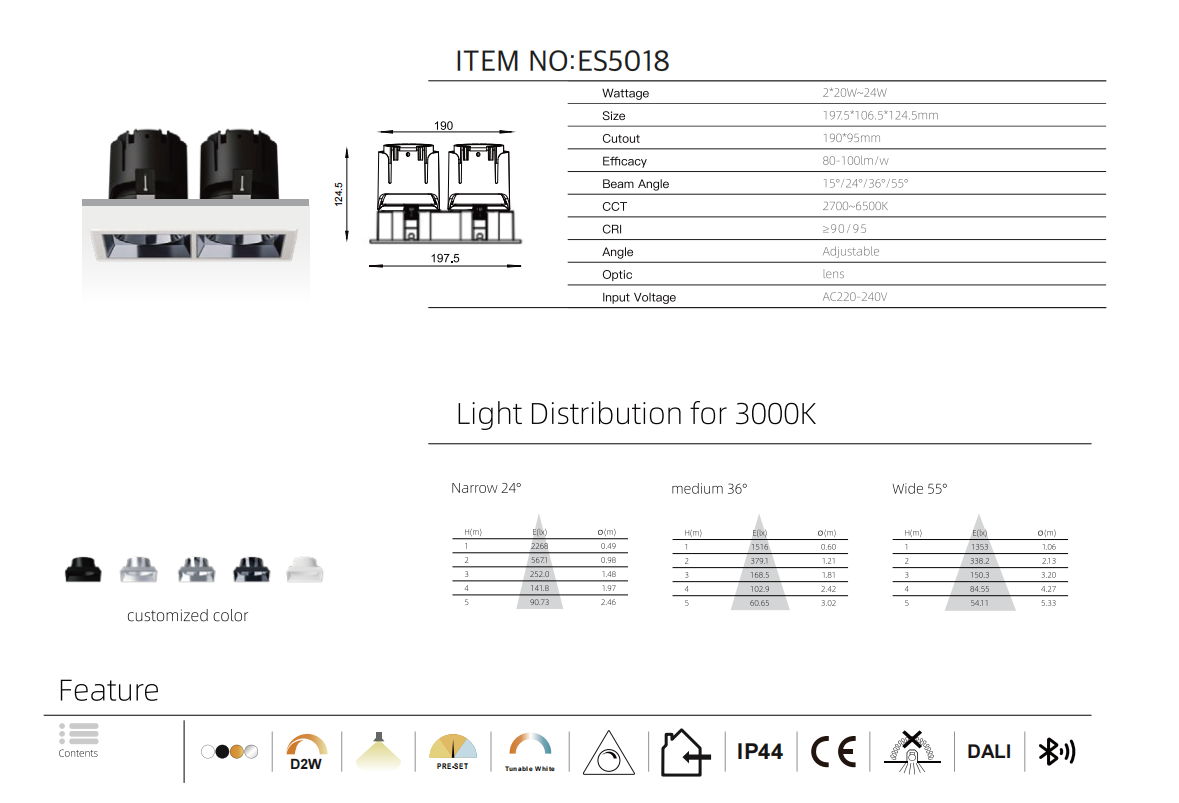
Task: Select the indoor-use house arrow icon
Action: [x=685, y=753]
